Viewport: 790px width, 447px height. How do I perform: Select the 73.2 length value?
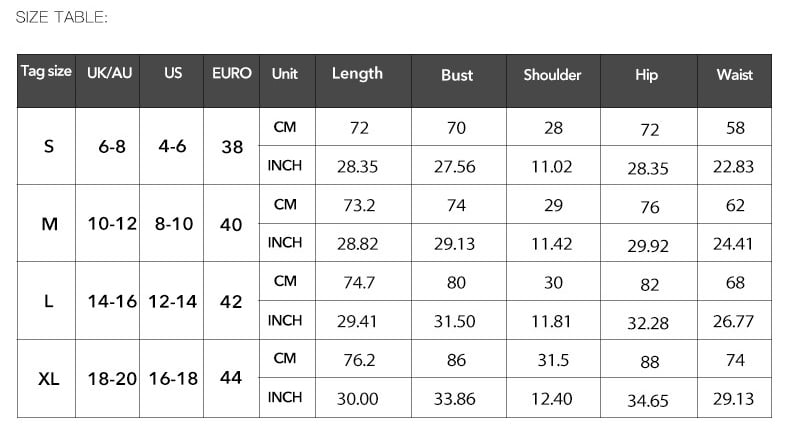[359, 205]
